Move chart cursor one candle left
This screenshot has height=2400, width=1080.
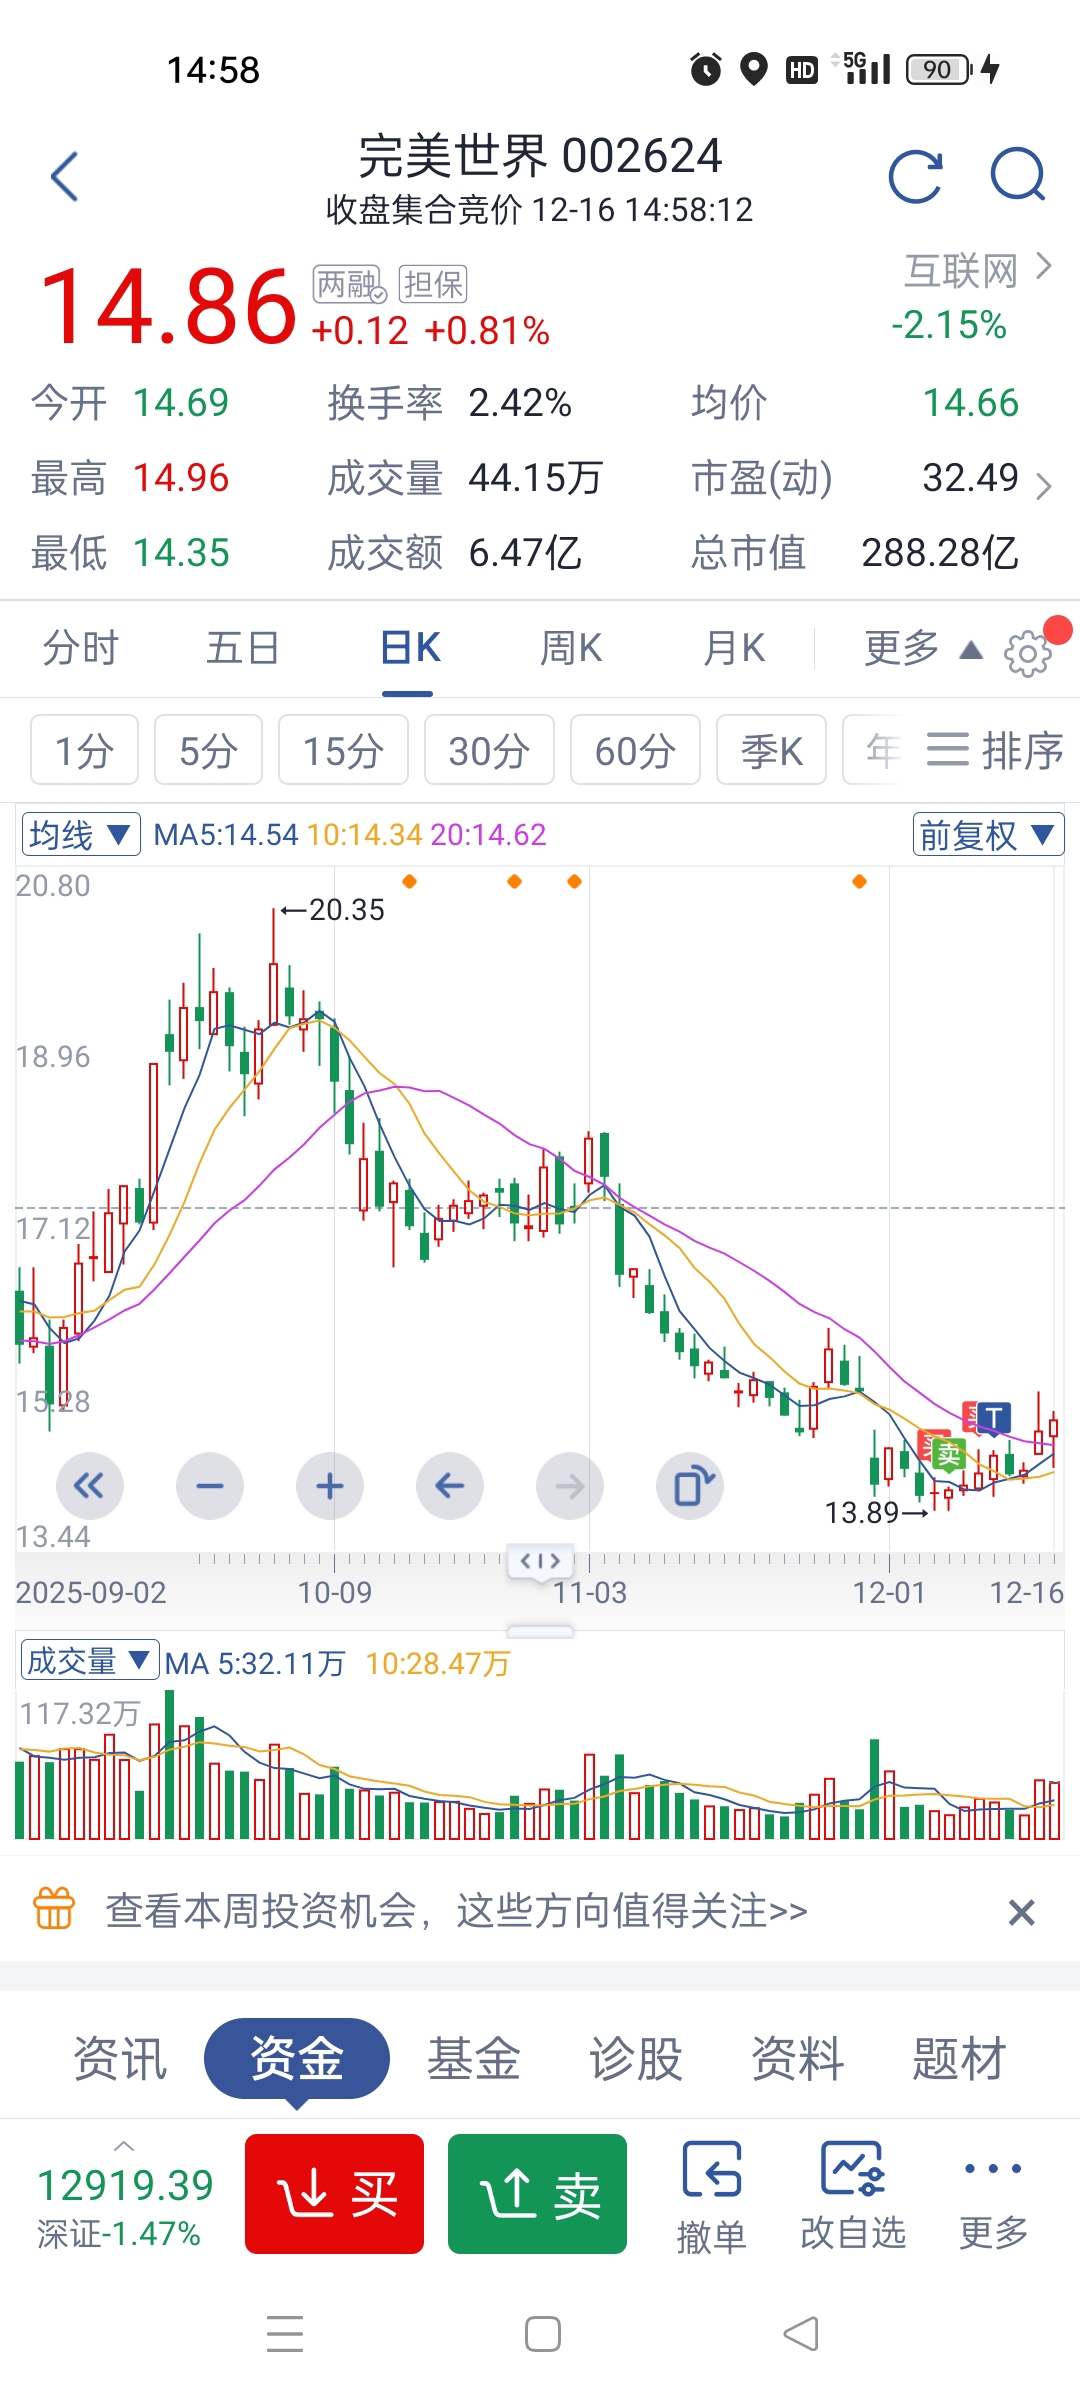(450, 1486)
